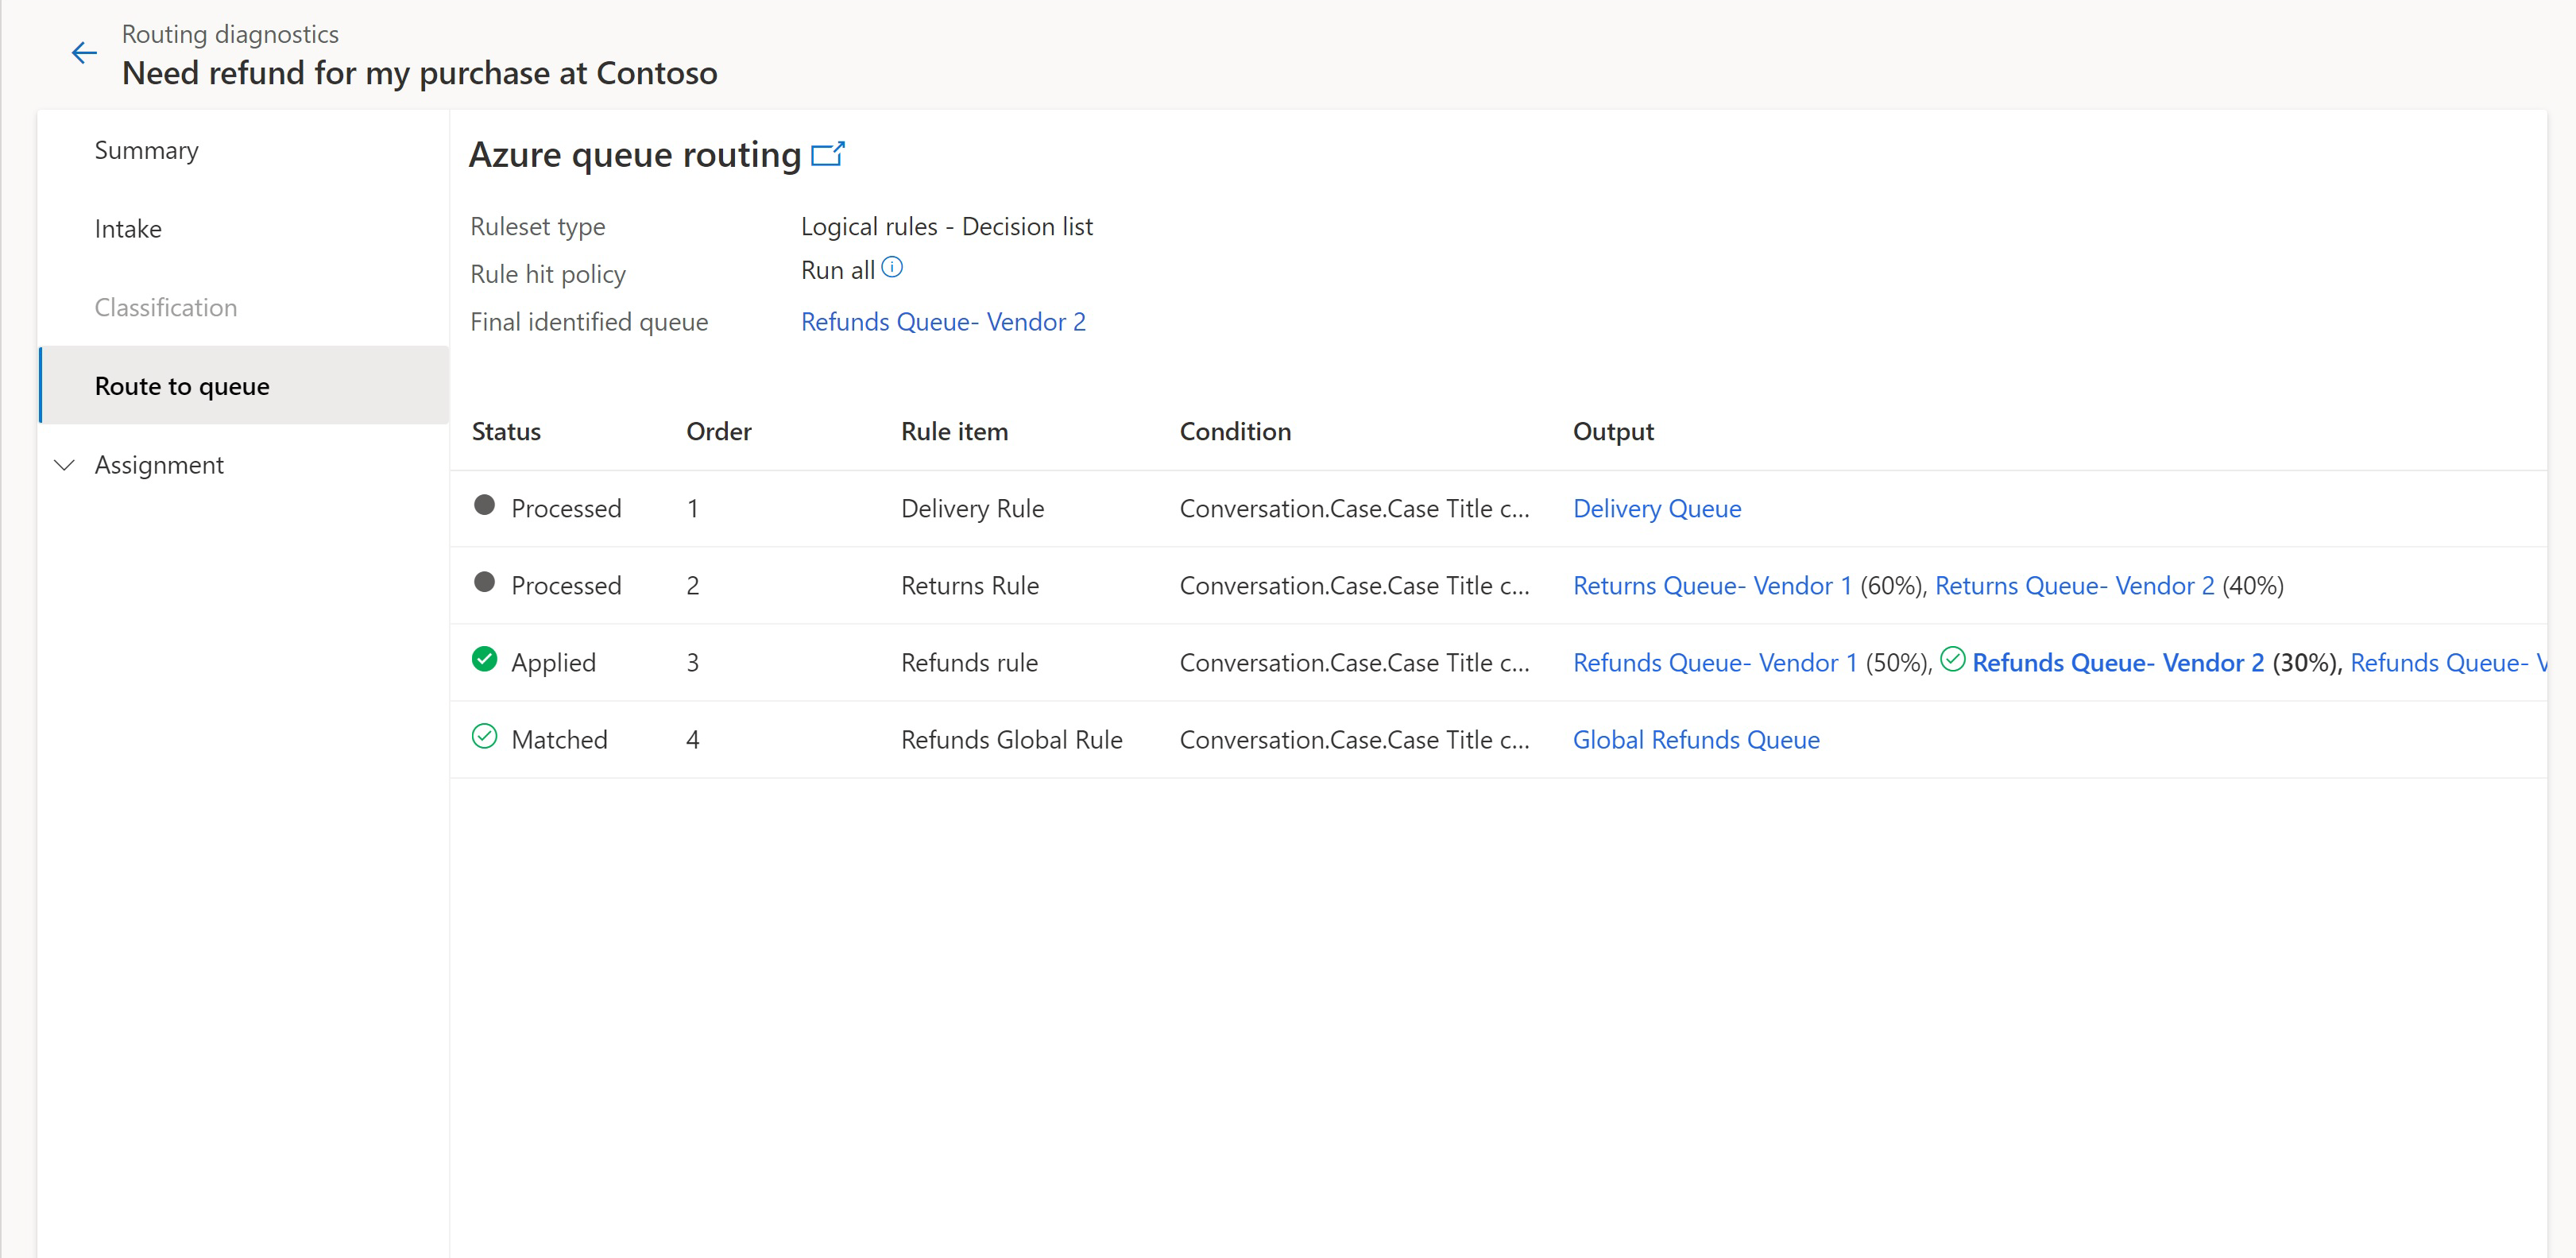Click chevron to collapse Assignment panel

66,465
